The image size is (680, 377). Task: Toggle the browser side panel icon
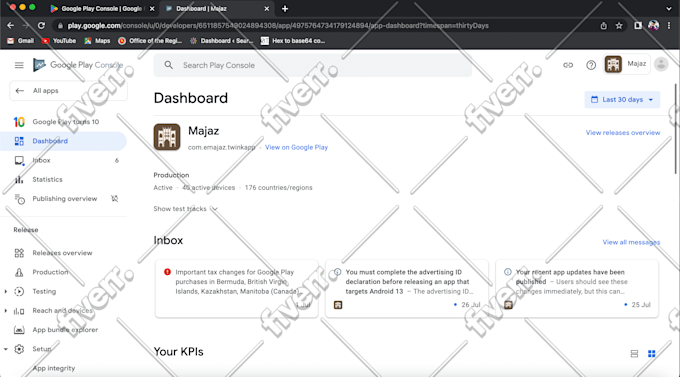pos(638,26)
